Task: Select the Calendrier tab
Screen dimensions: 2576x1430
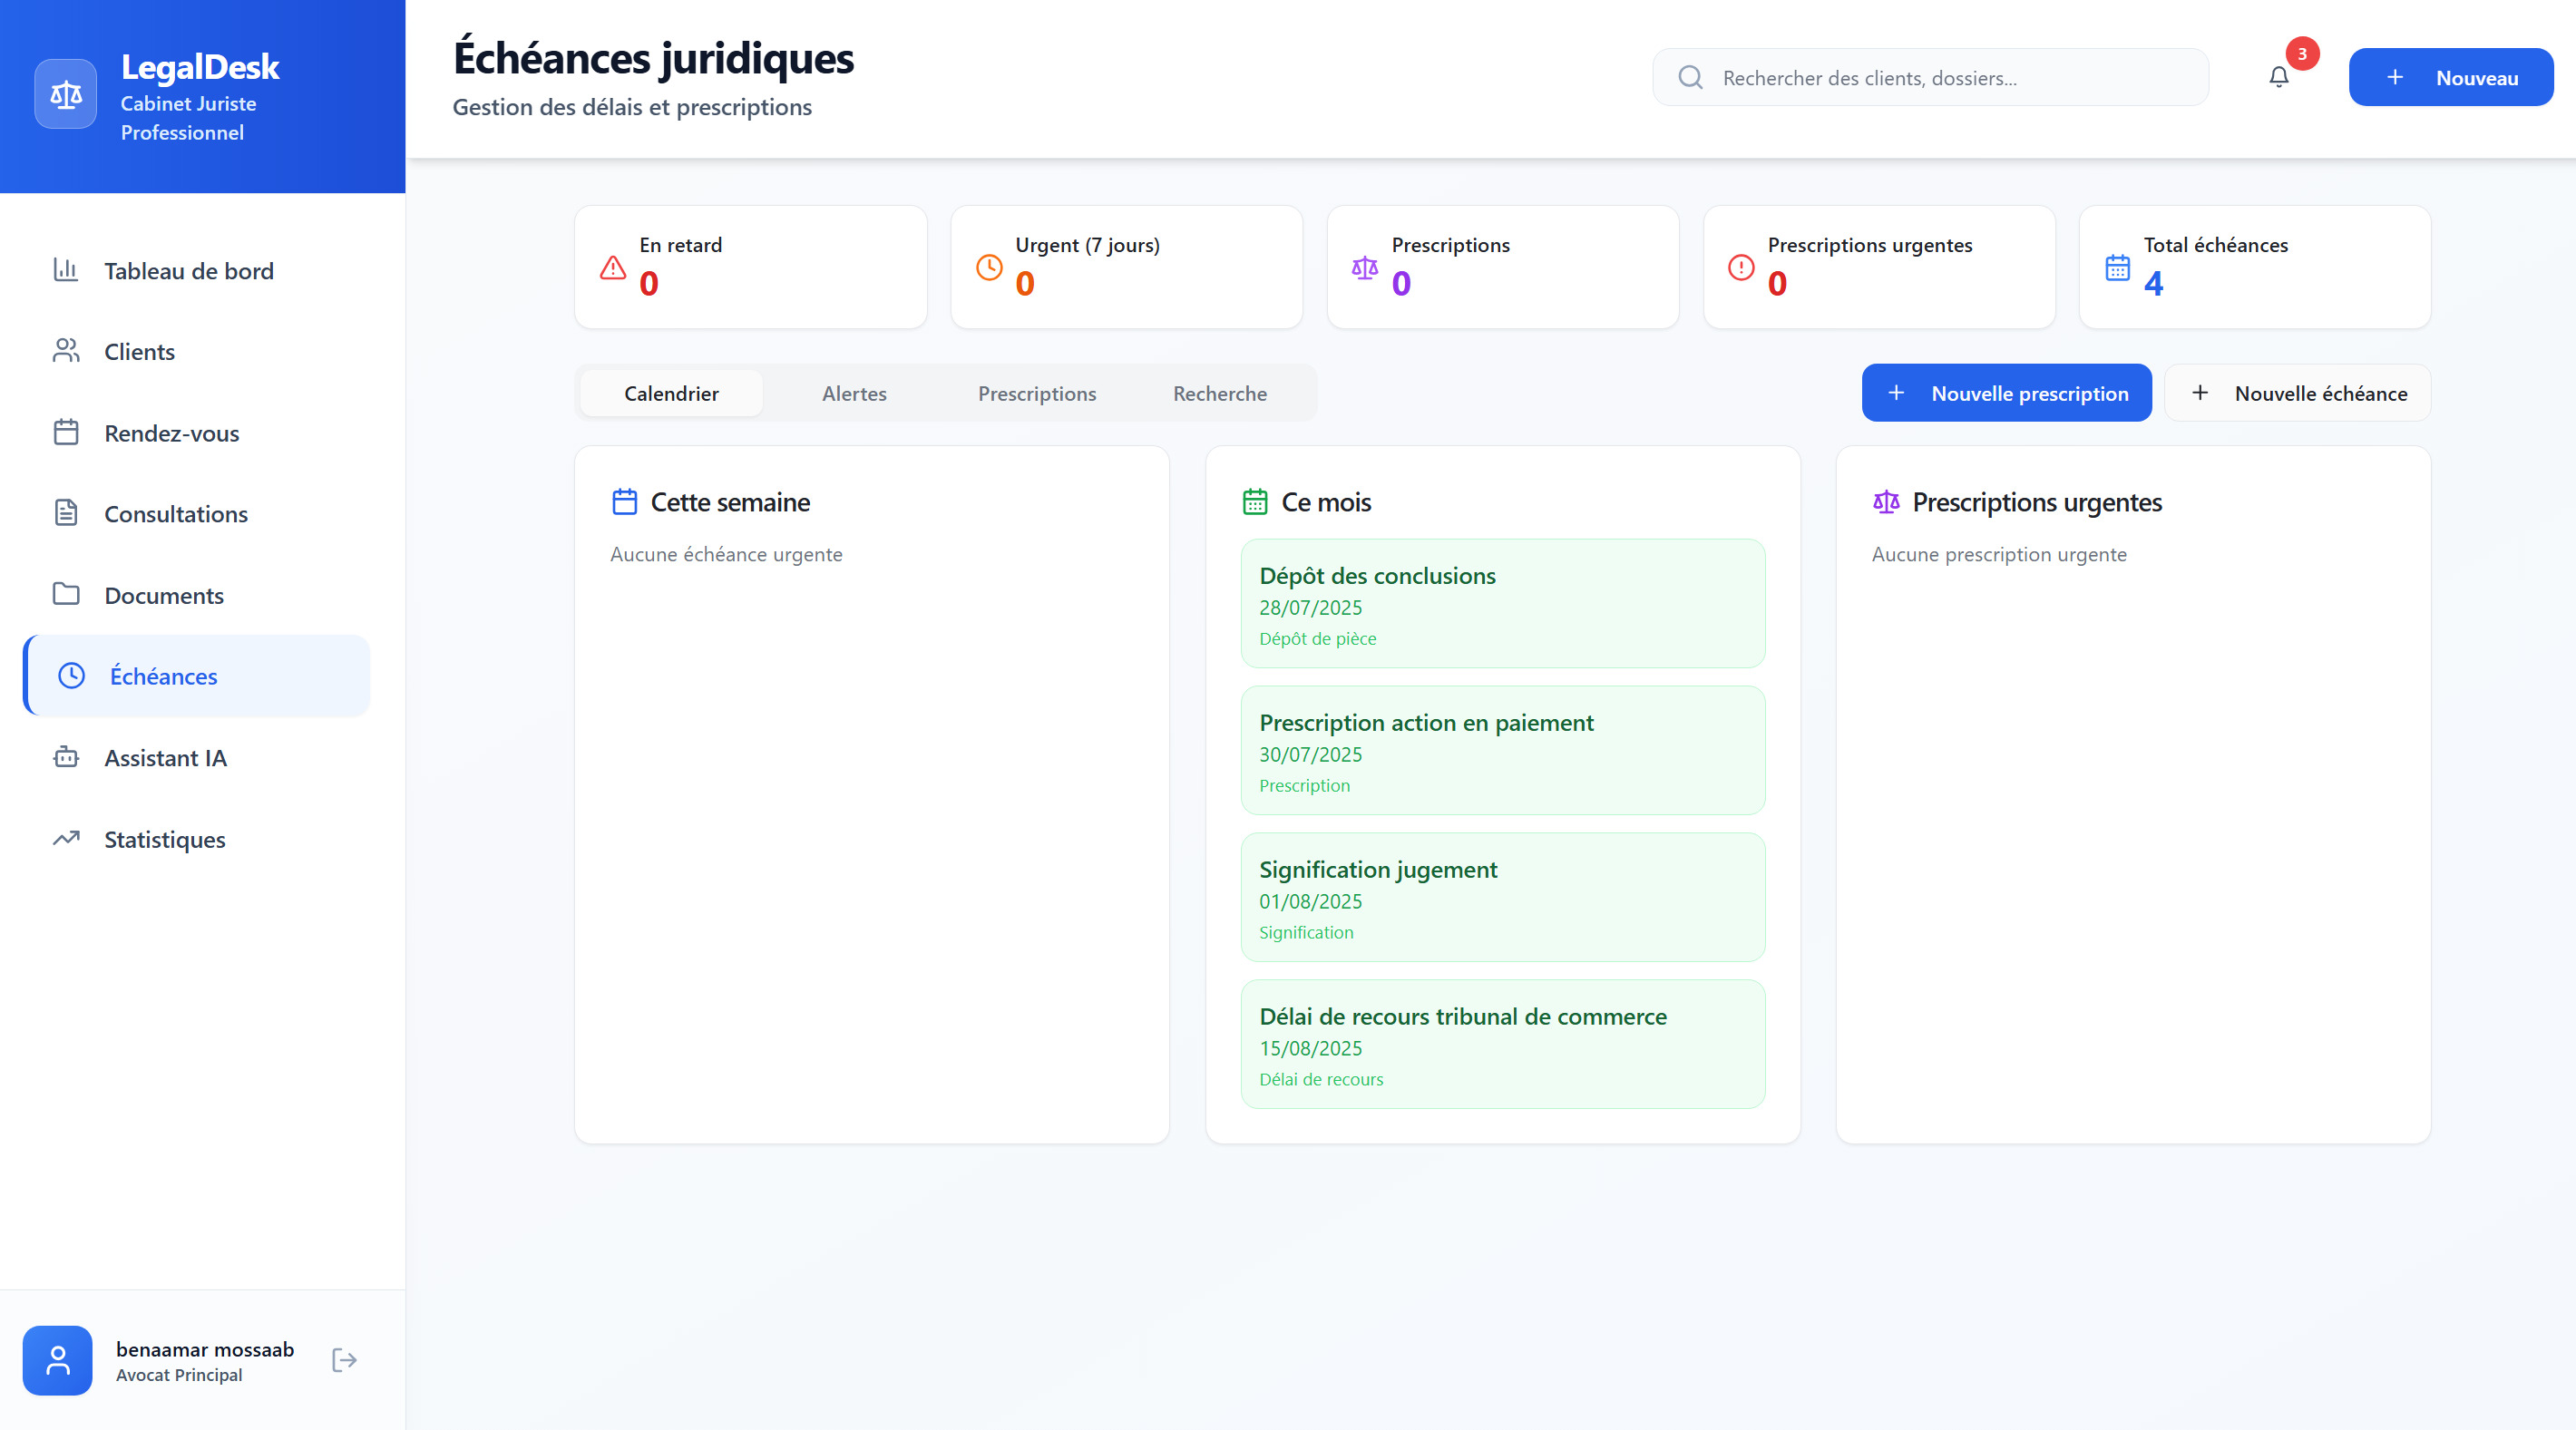Action: click(671, 393)
